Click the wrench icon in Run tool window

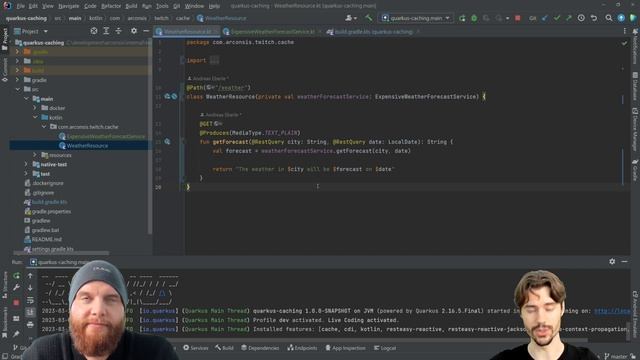[16, 288]
